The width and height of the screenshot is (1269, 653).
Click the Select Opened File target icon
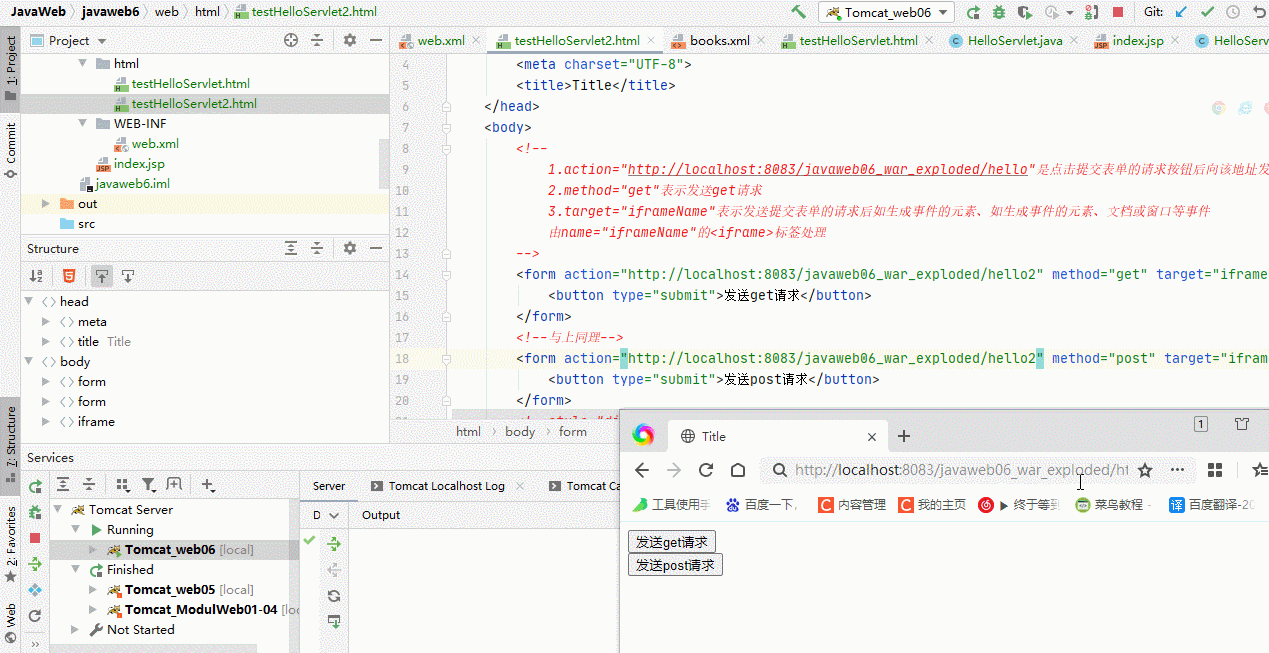point(291,40)
